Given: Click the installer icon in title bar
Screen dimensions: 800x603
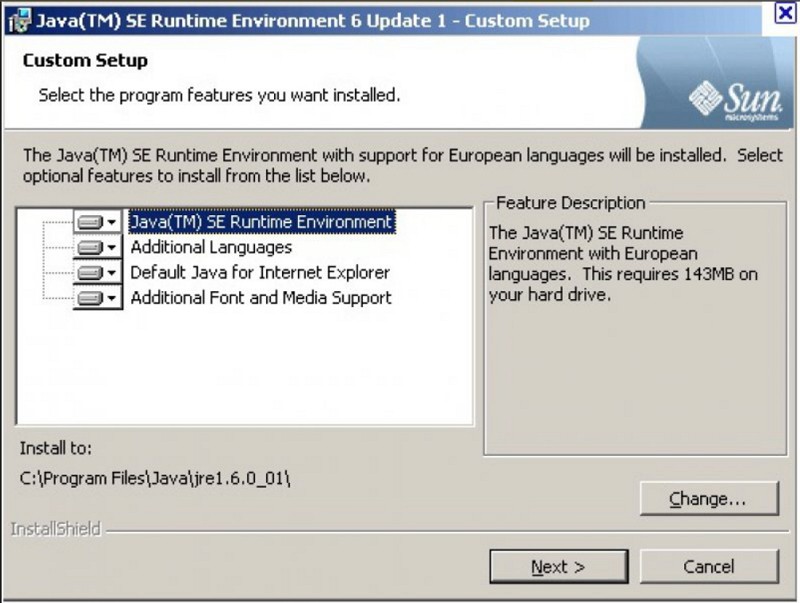Looking at the screenshot, I should pyautogui.click(x=20, y=20).
